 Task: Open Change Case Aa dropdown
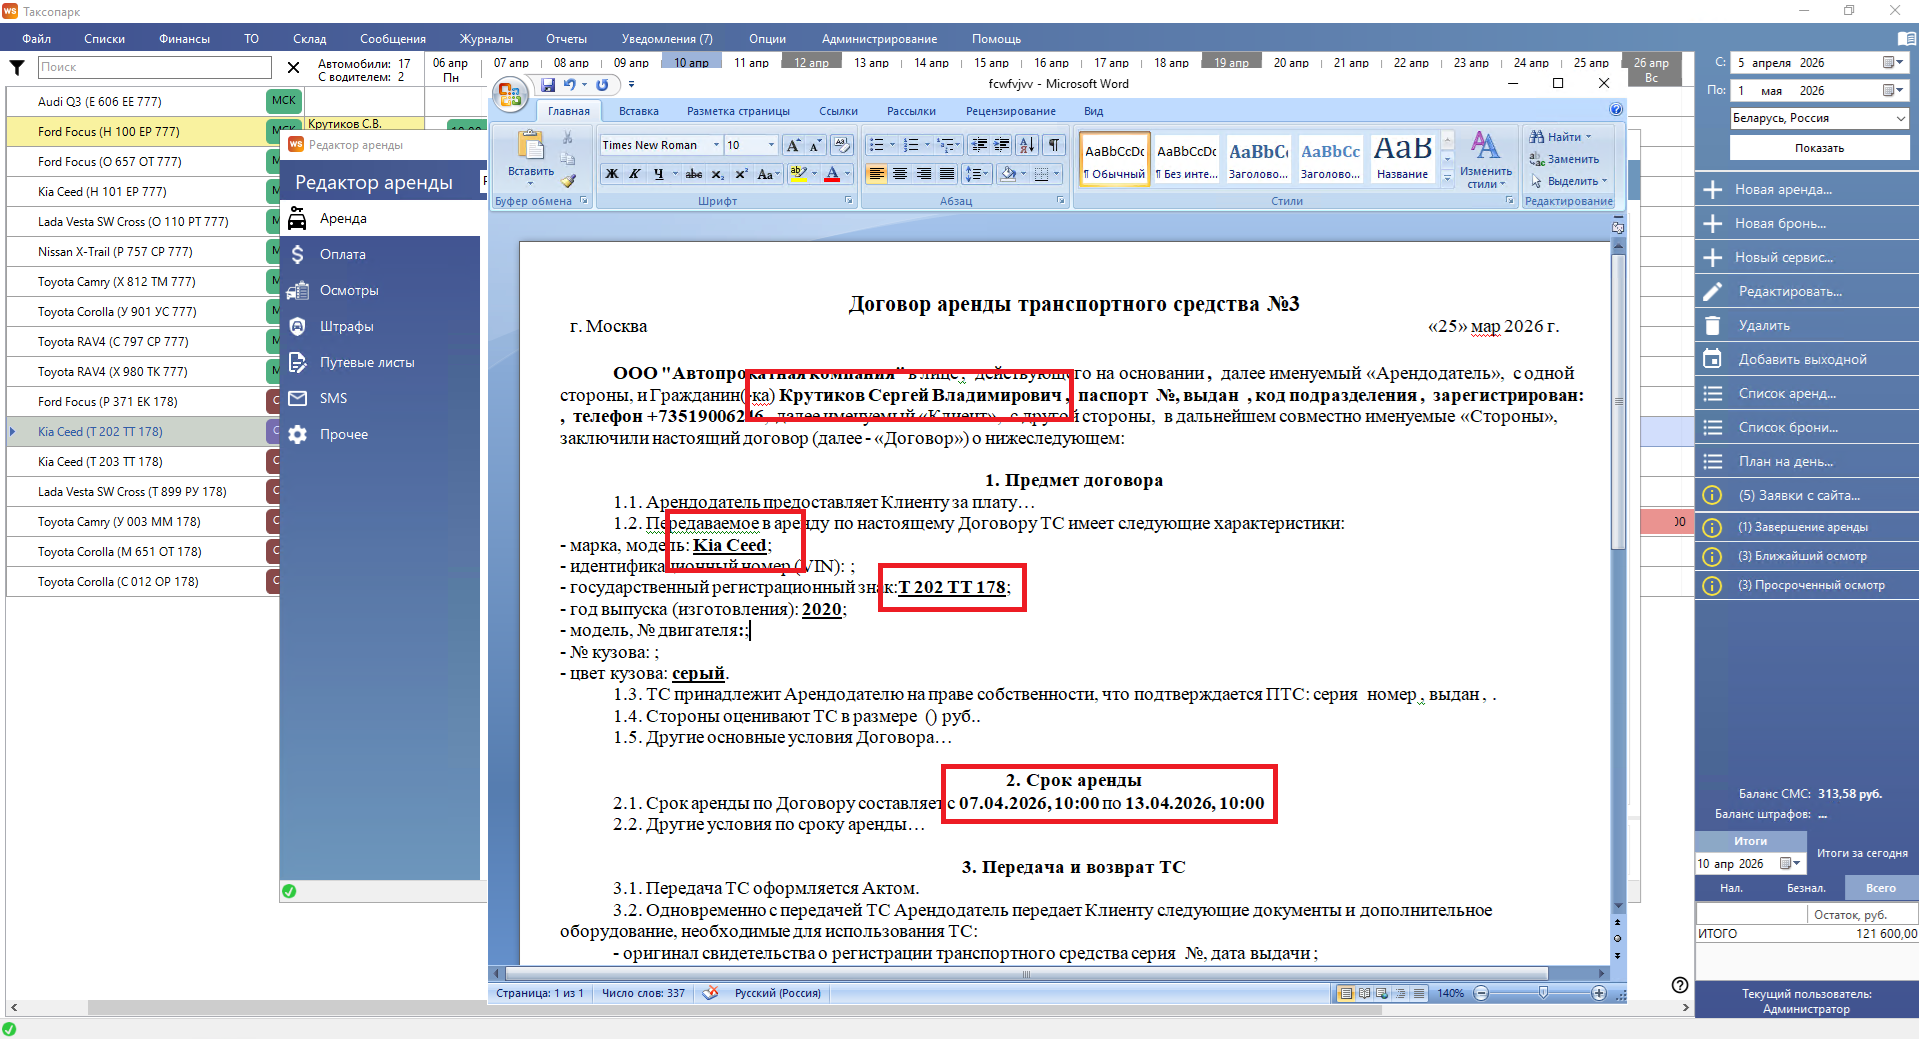pyautogui.click(x=767, y=174)
